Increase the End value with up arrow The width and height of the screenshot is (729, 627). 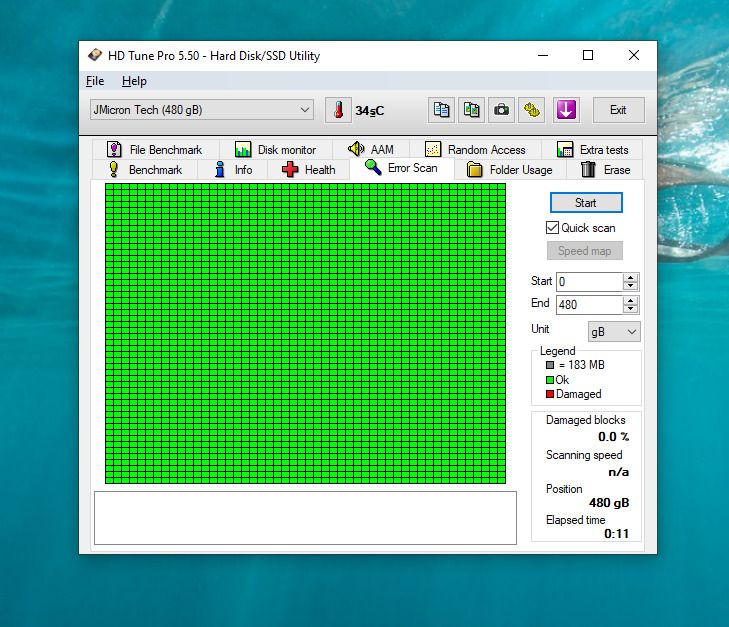[630, 301]
